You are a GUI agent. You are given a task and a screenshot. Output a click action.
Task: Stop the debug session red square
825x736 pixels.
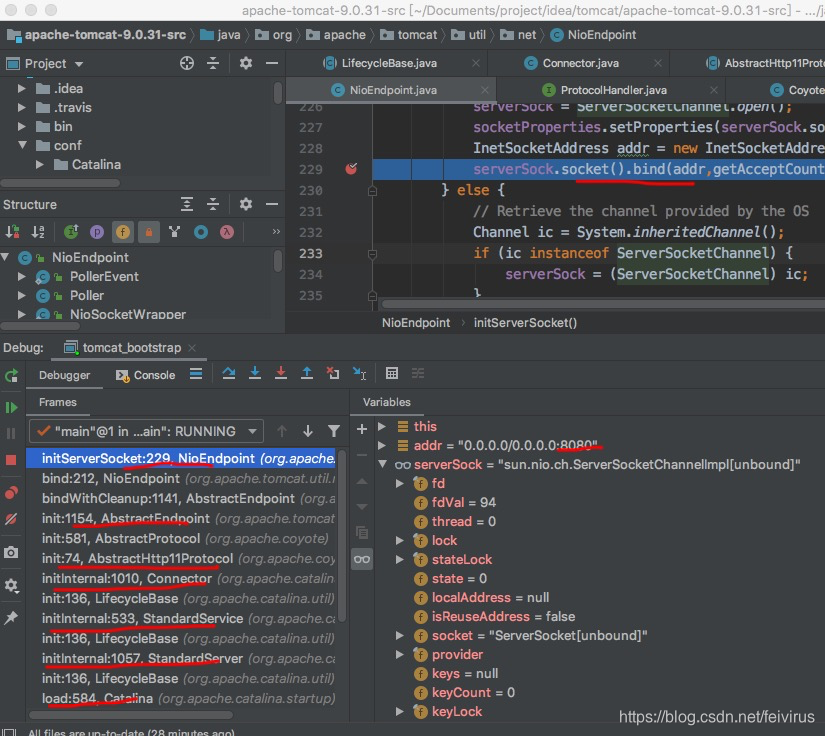pyautogui.click(x=11, y=460)
